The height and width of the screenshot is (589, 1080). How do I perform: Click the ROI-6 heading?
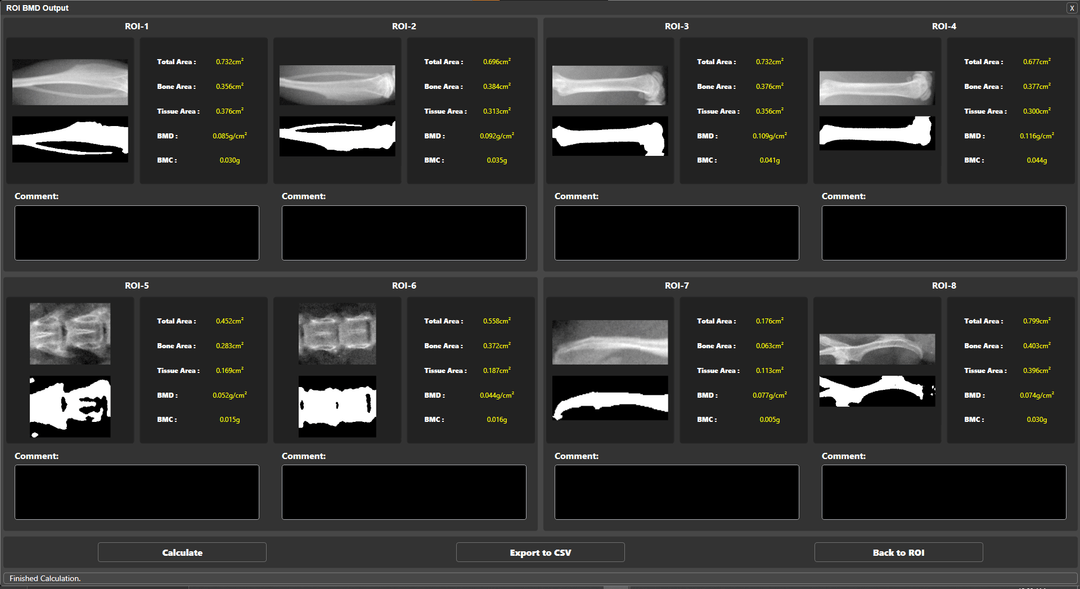point(404,285)
